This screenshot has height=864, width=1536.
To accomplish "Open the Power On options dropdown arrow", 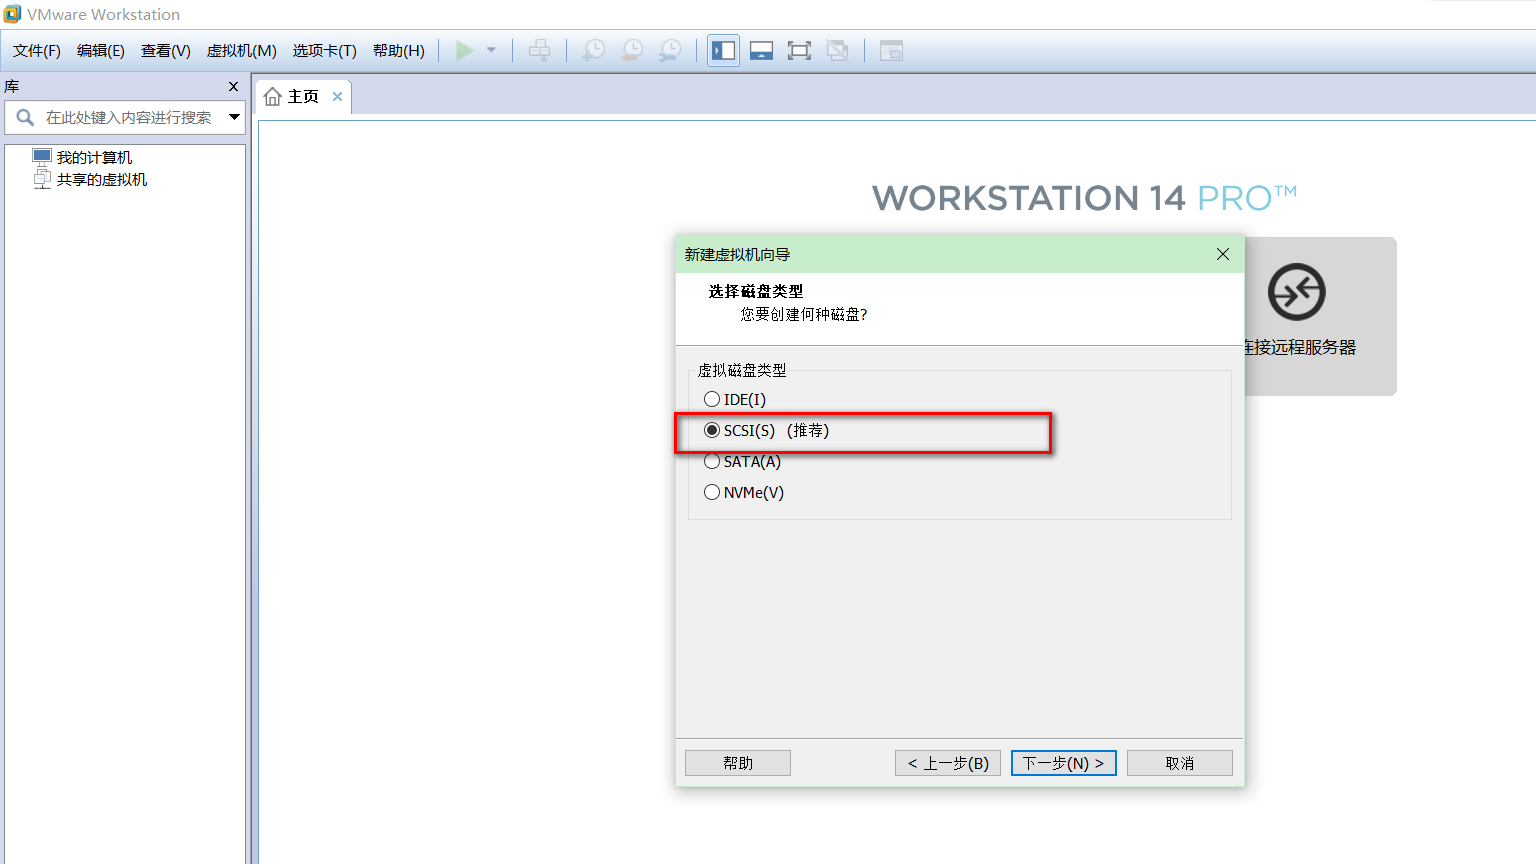I will pos(489,50).
